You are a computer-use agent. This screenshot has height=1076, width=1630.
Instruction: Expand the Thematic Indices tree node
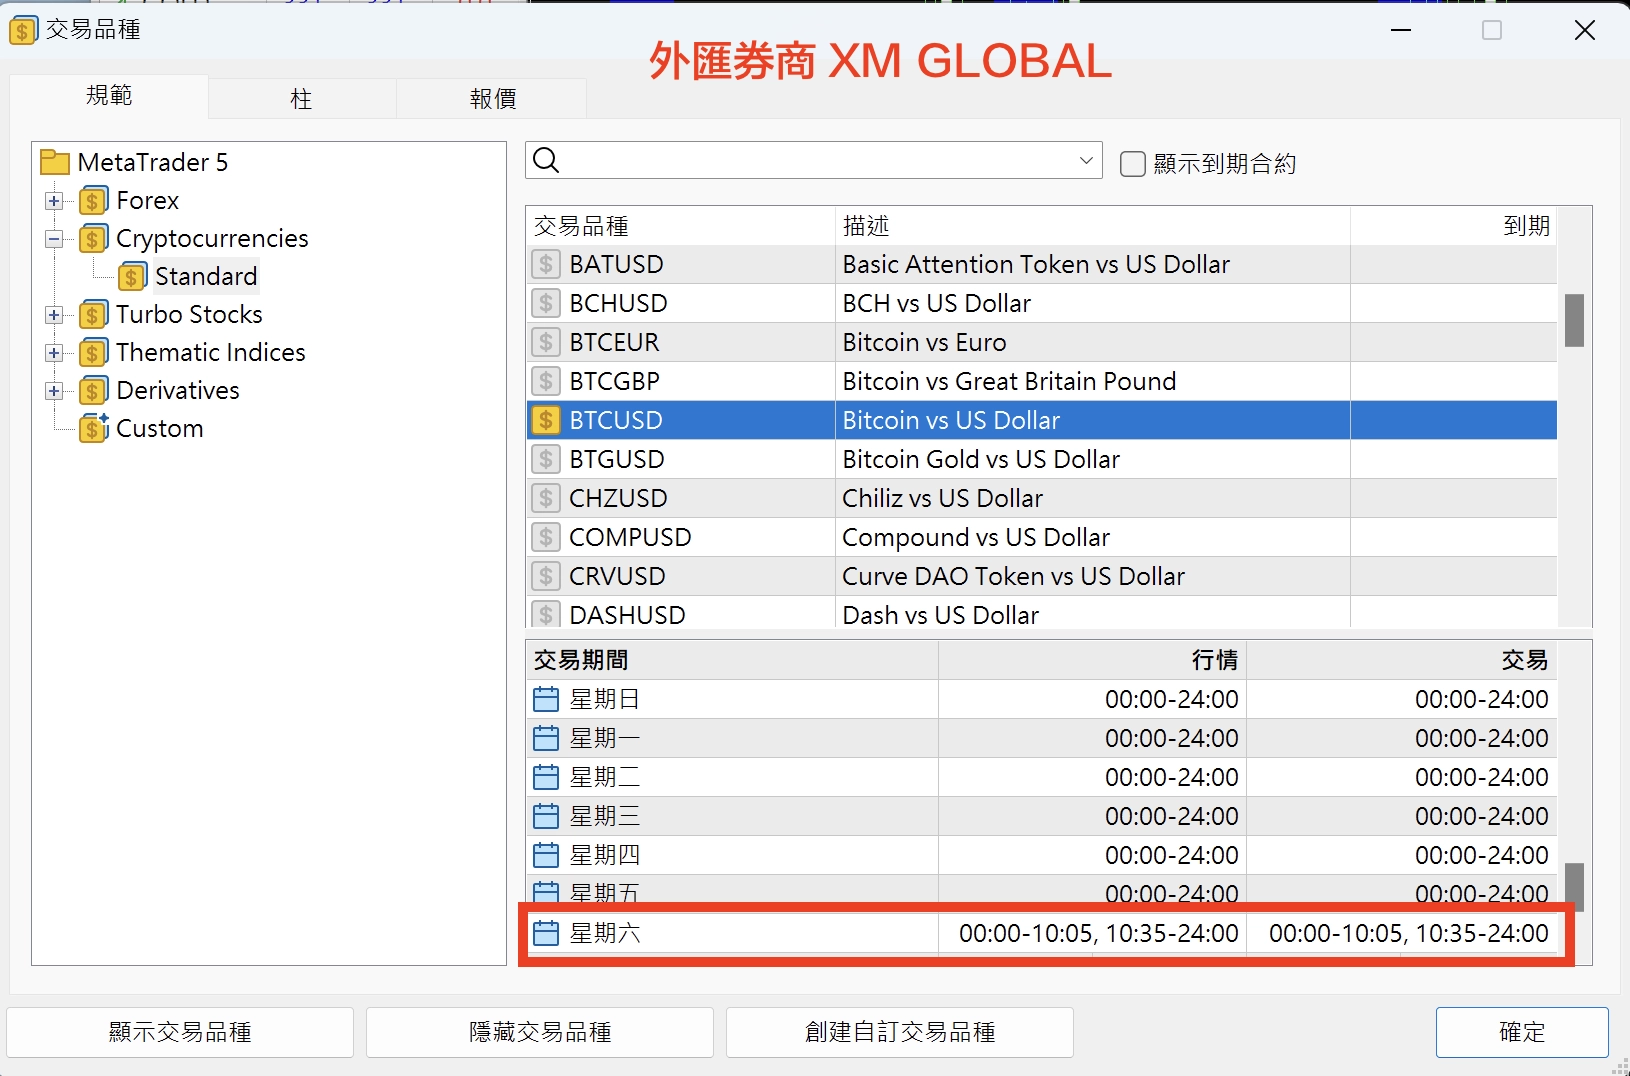pos(54,353)
